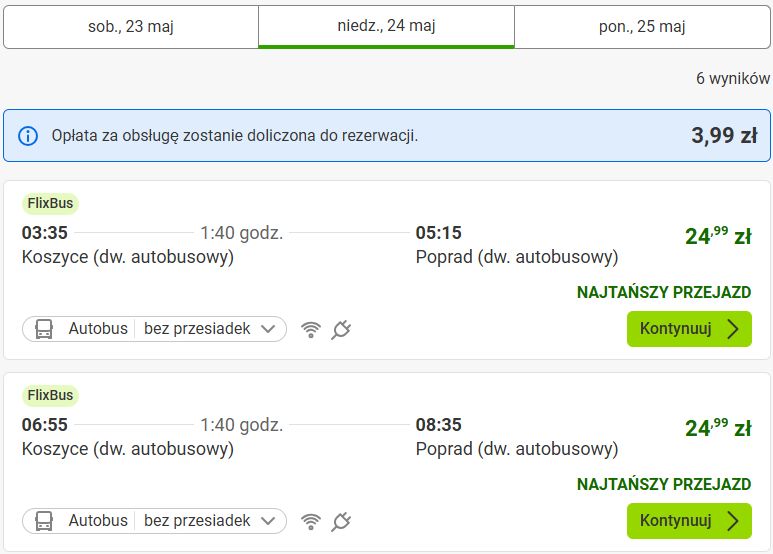Screen dimensions: 773x554
Task: Select the niedz., 24 maj tab
Action: pyautogui.click(x=386, y=27)
